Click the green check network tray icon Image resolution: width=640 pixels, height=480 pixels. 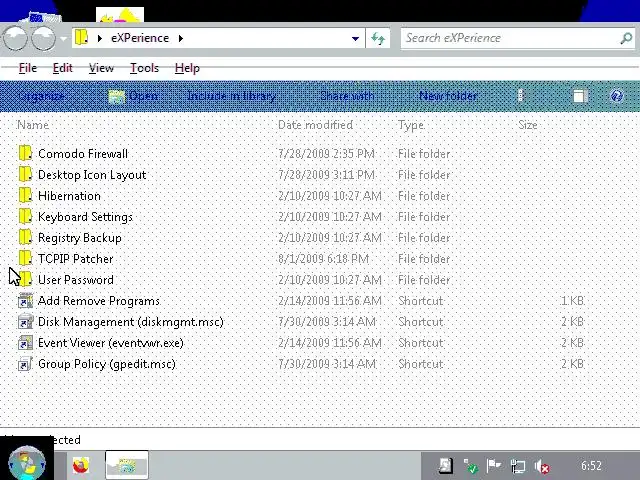click(x=470, y=466)
